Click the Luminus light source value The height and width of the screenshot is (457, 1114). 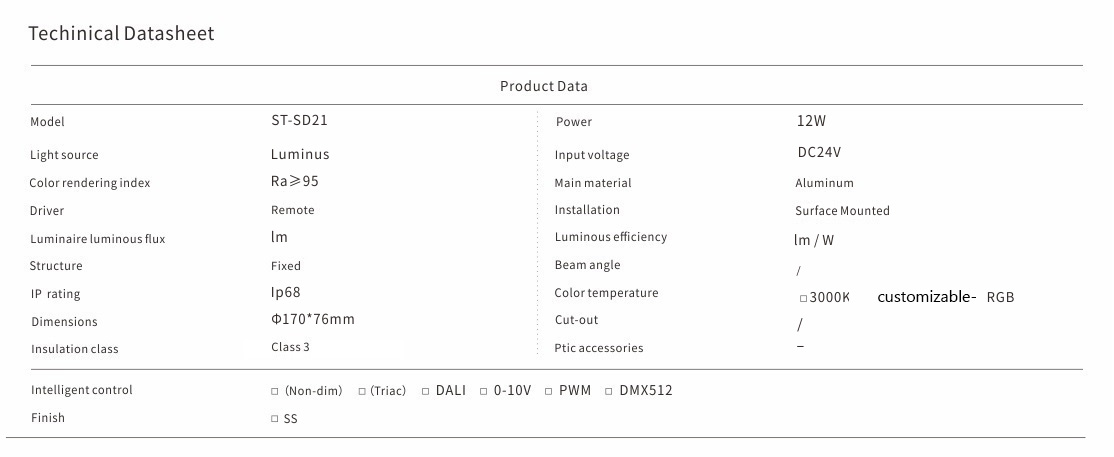(300, 154)
